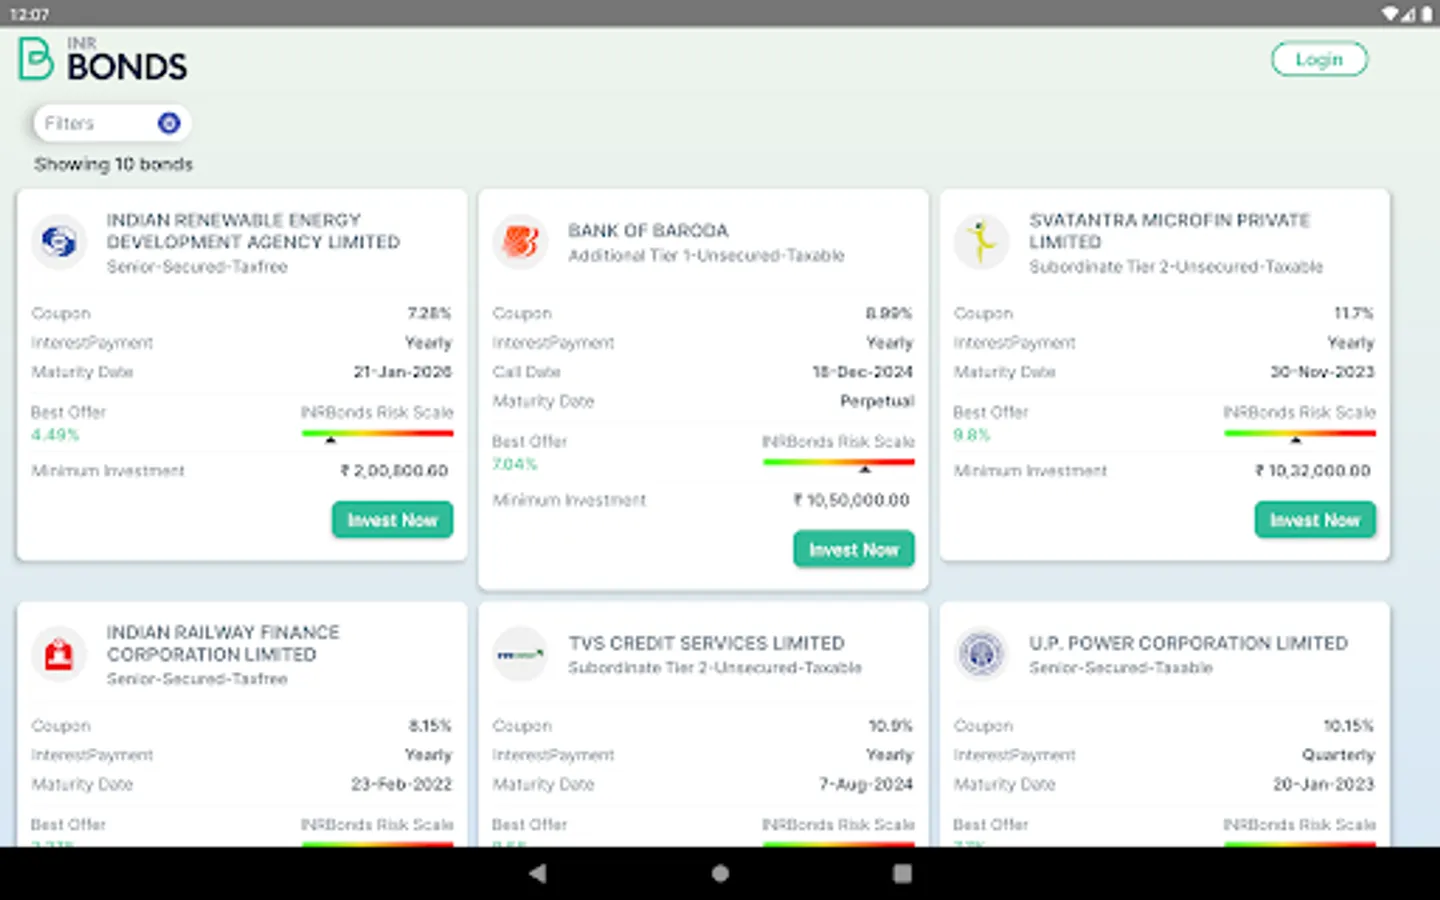Select Senior-Secured-Taxable subtitle of U.P. Power
This screenshot has height=900, width=1440.
(1120, 668)
